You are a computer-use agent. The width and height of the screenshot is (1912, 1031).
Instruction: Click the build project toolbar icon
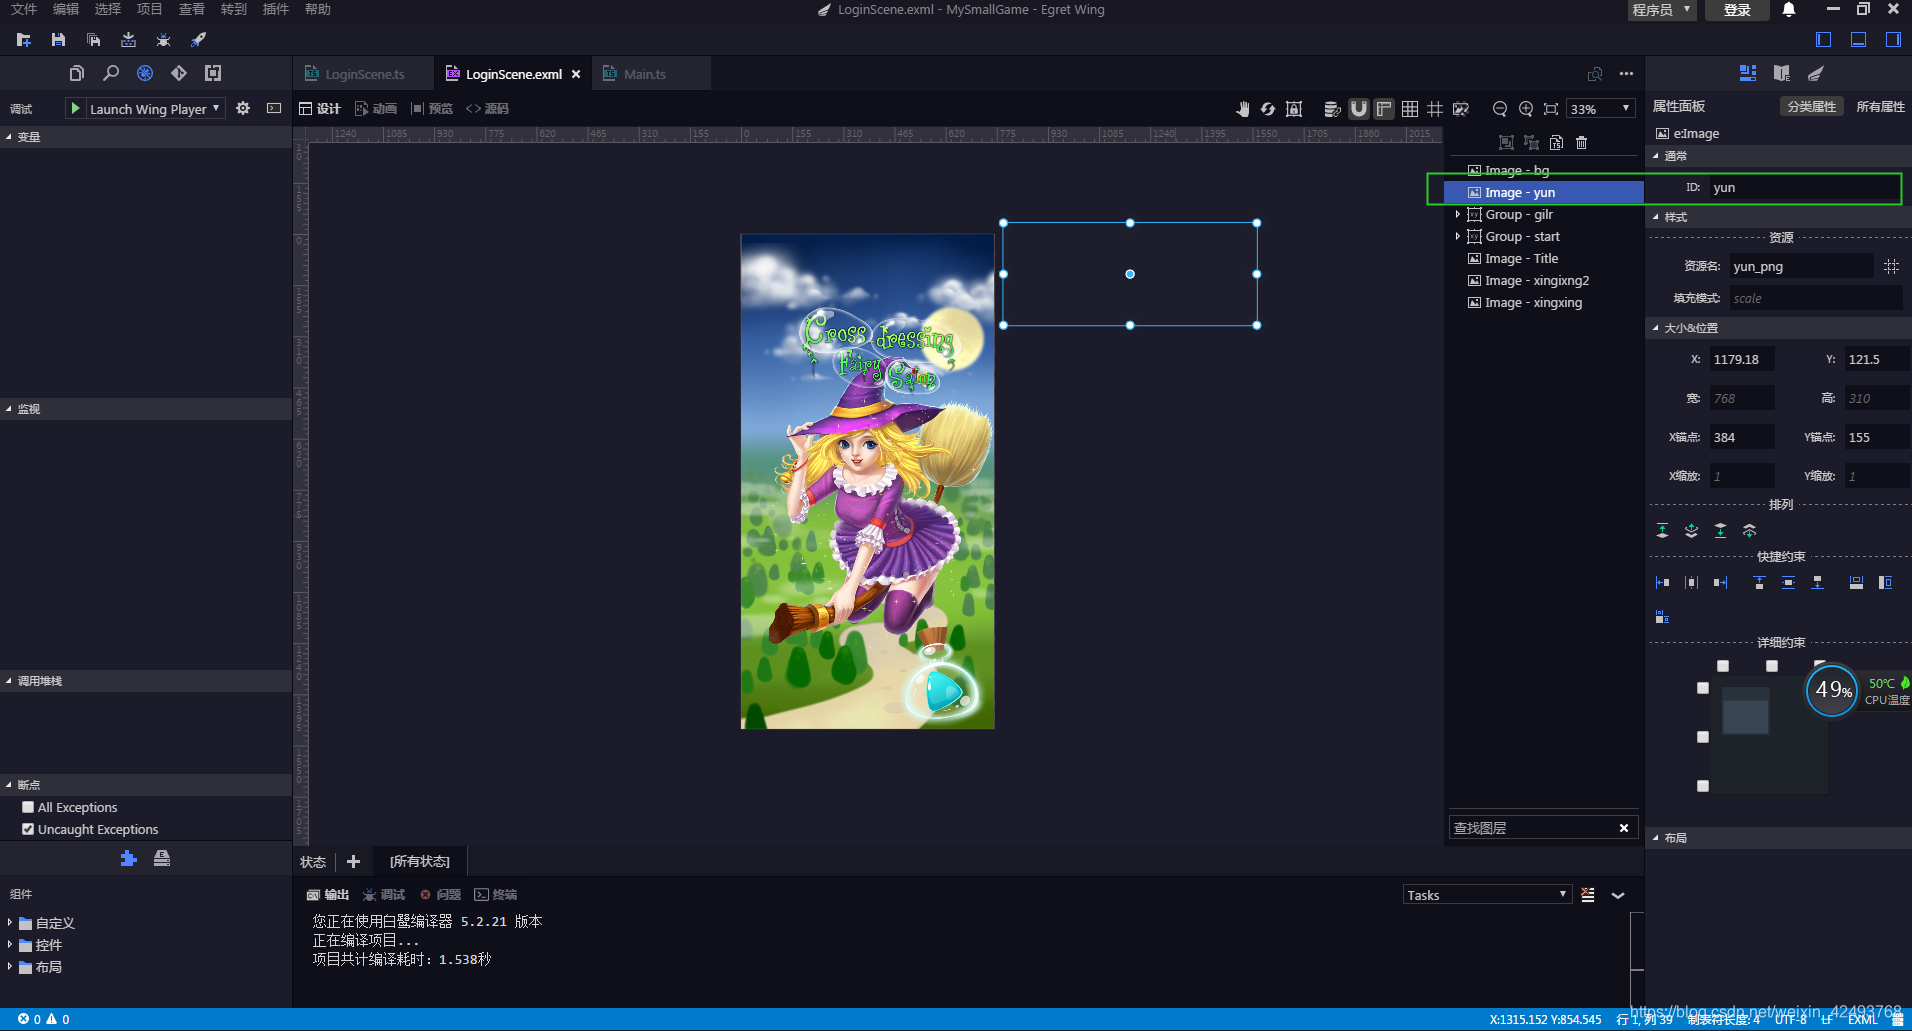(x=128, y=40)
